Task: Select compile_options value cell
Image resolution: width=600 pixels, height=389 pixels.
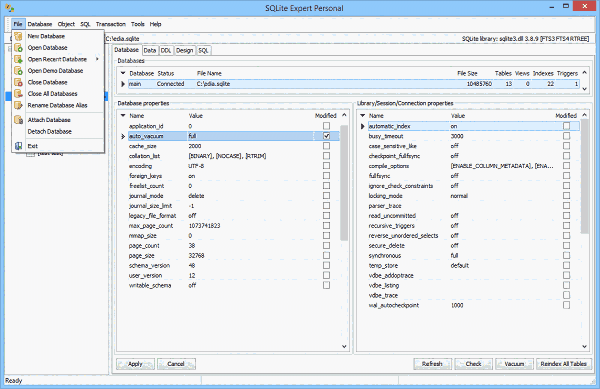Action: click(x=501, y=166)
